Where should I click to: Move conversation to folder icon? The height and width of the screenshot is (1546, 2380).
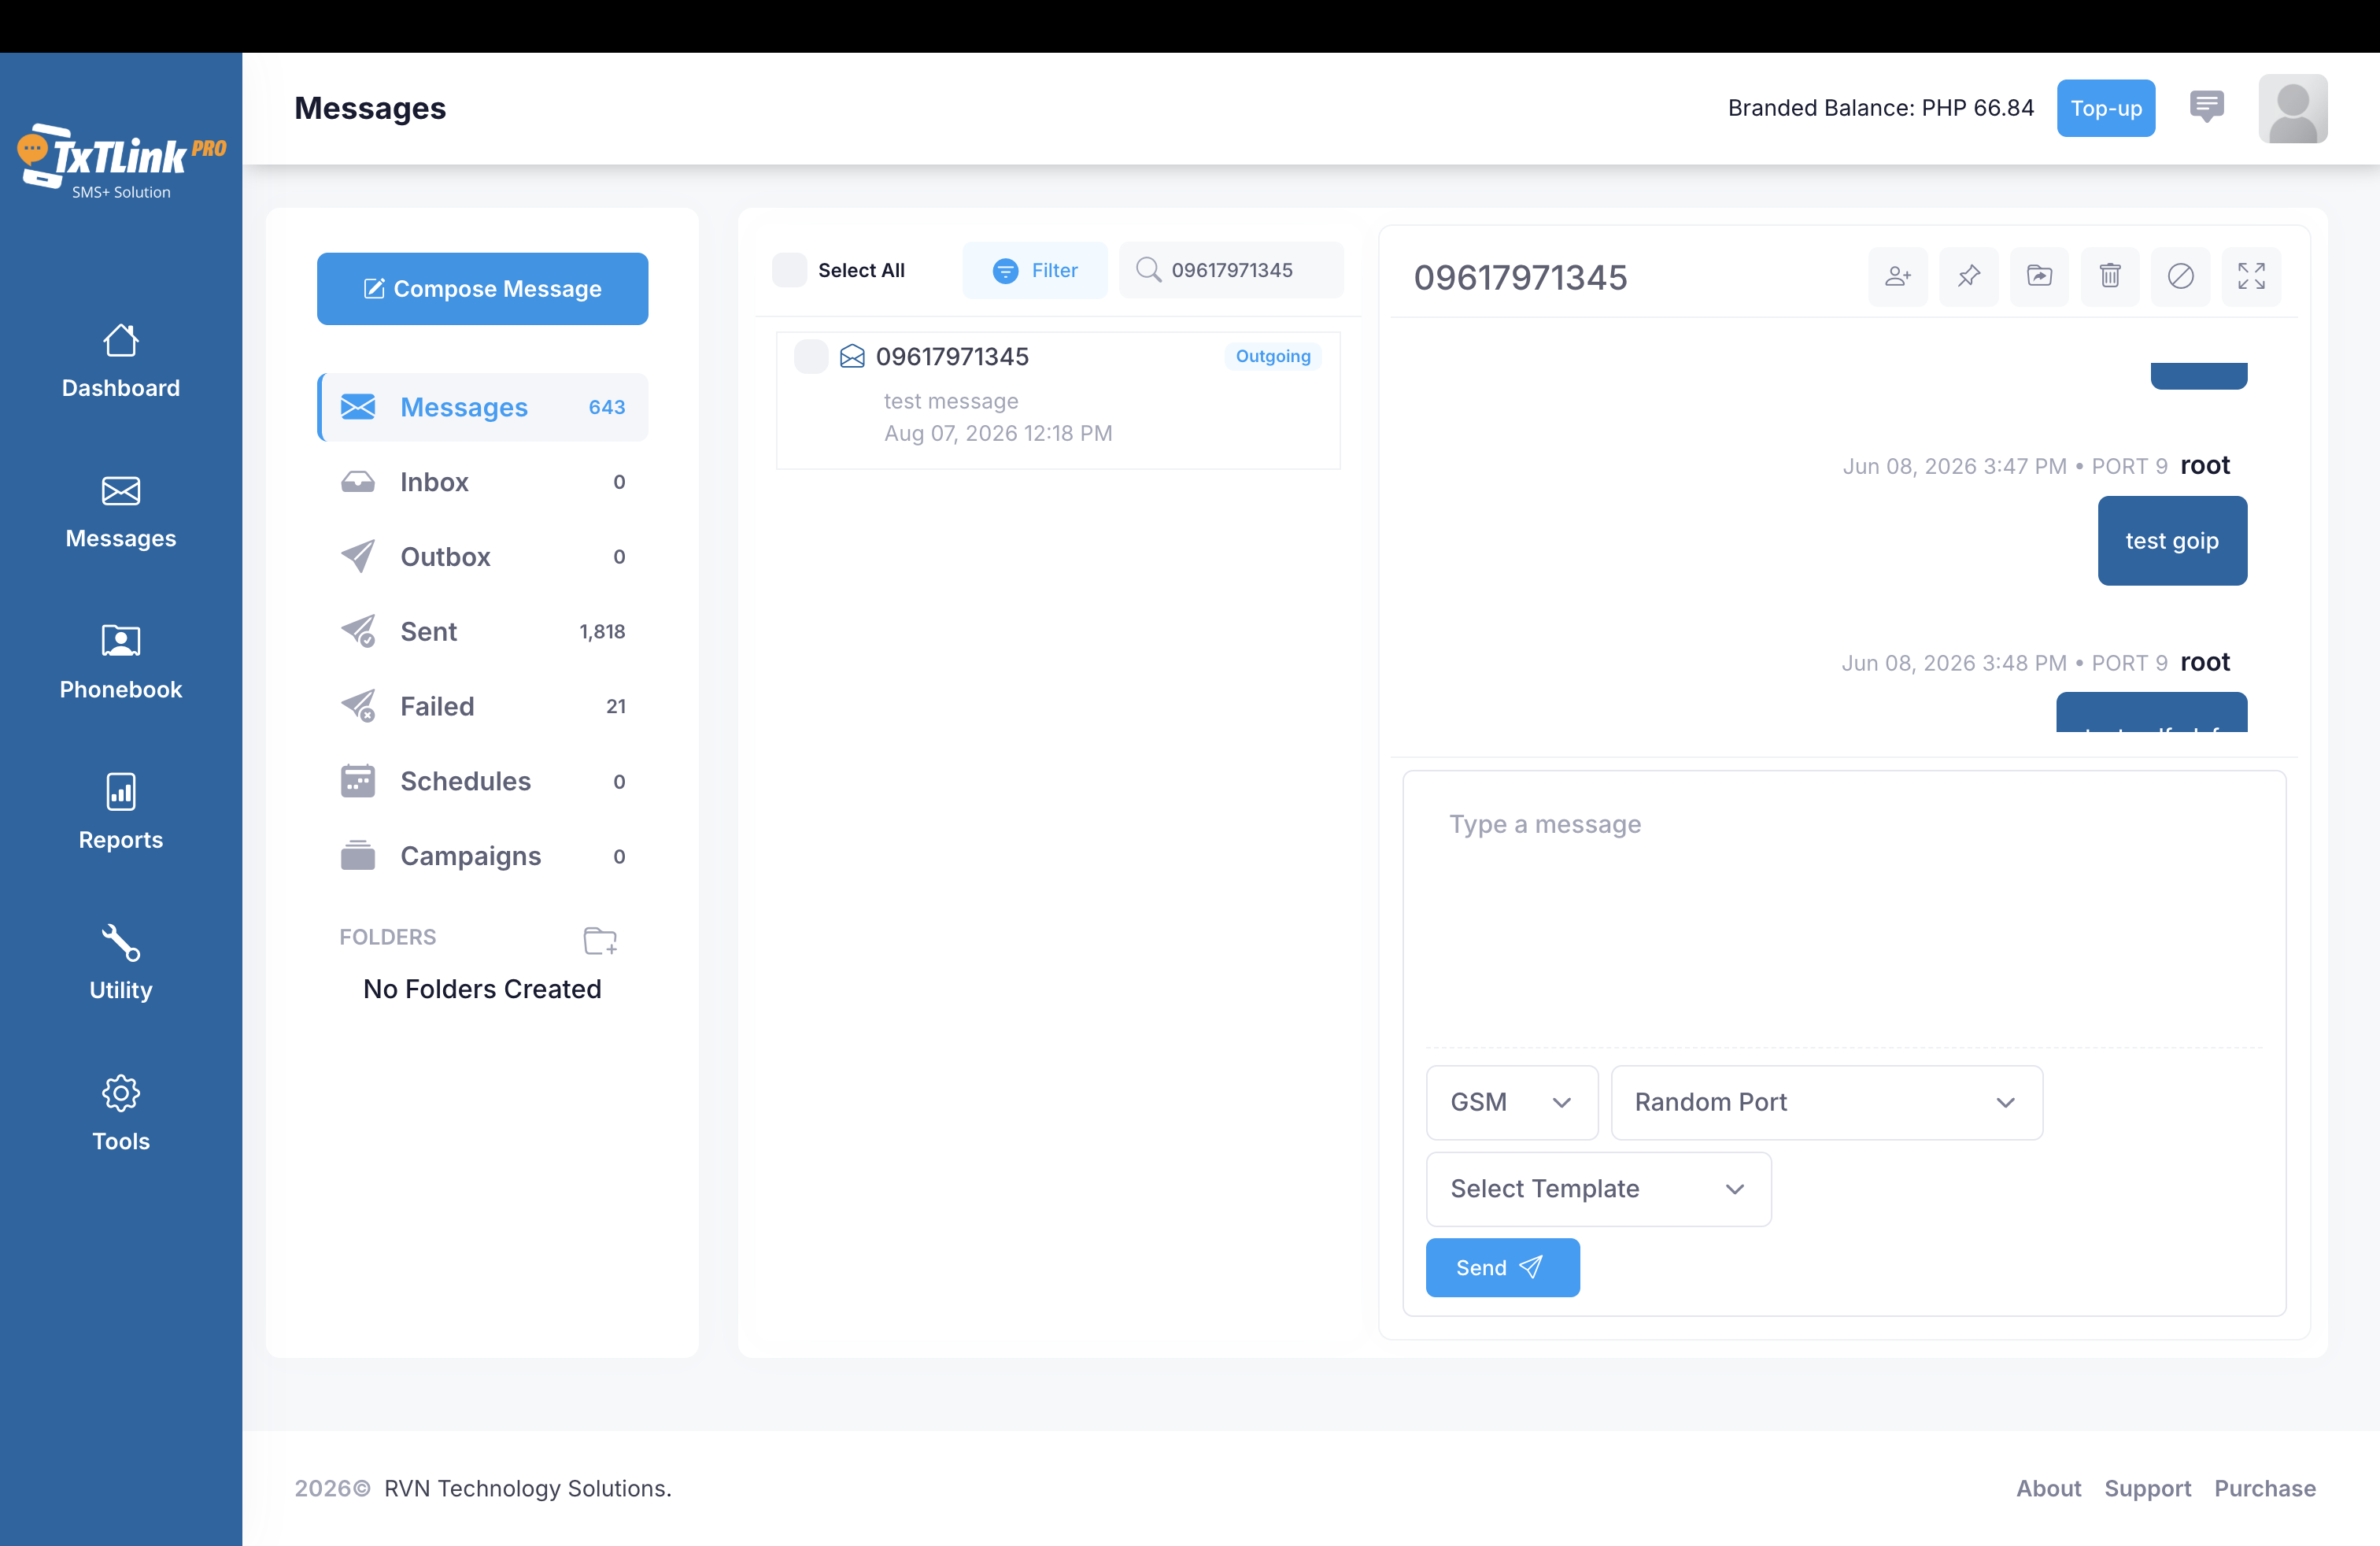(2039, 276)
